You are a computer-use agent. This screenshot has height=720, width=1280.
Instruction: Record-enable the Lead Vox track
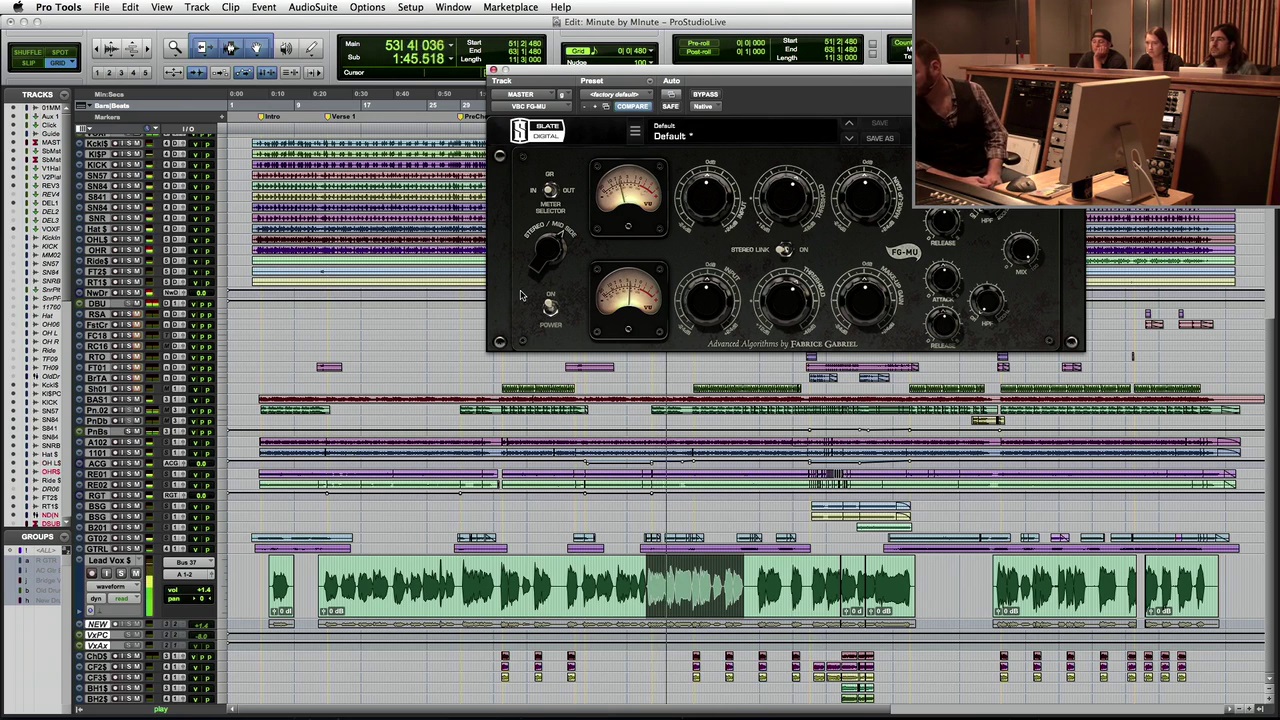coord(92,573)
